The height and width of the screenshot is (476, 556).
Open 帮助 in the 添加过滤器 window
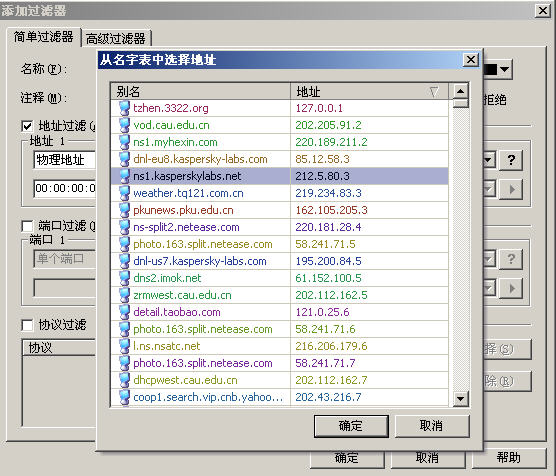tap(508, 458)
